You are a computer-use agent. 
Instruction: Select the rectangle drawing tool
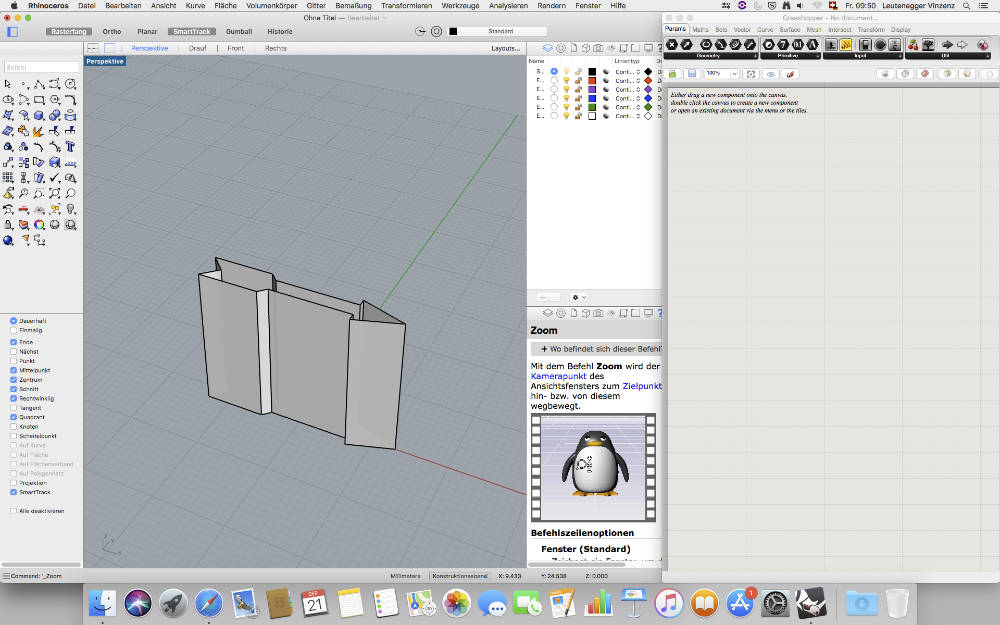click(x=39, y=99)
